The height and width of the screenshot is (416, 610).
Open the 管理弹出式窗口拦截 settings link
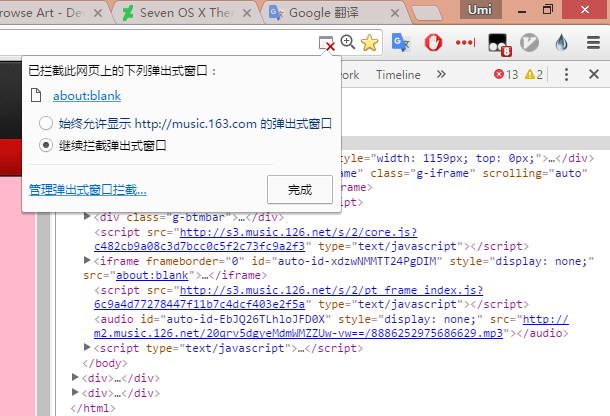click(88, 189)
